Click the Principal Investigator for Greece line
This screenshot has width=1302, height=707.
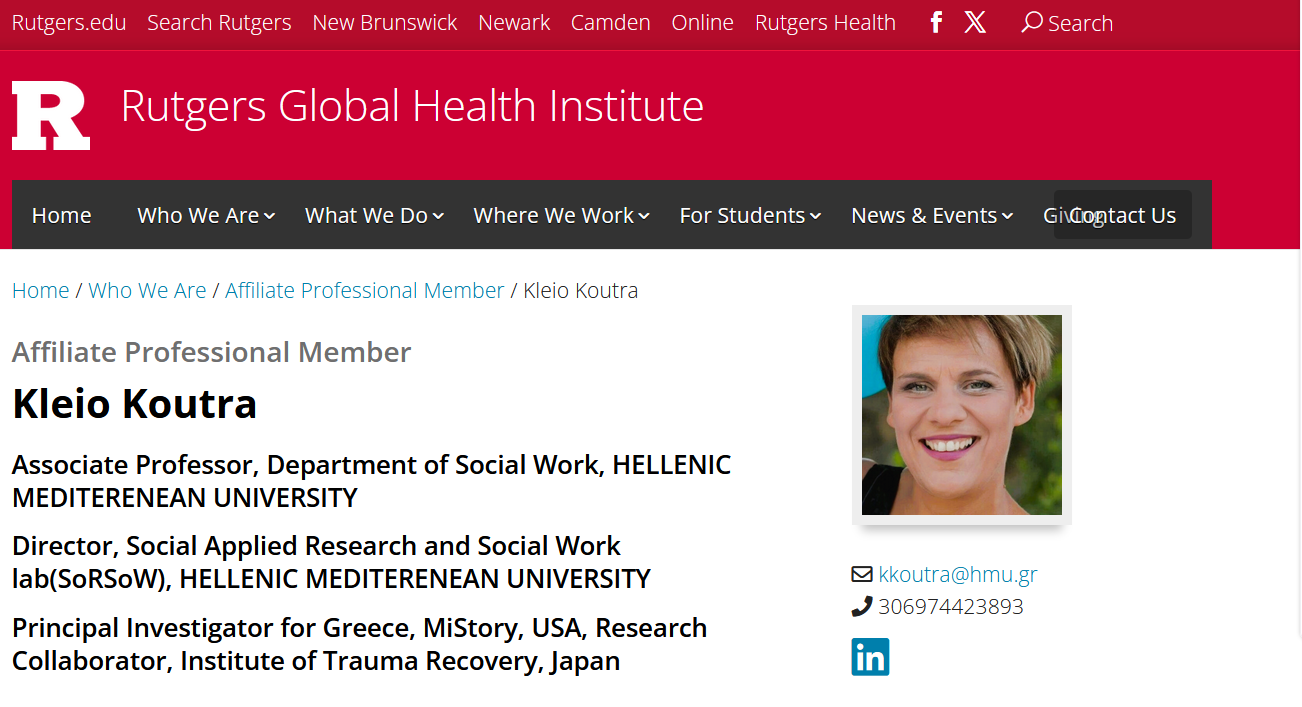(359, 644)
